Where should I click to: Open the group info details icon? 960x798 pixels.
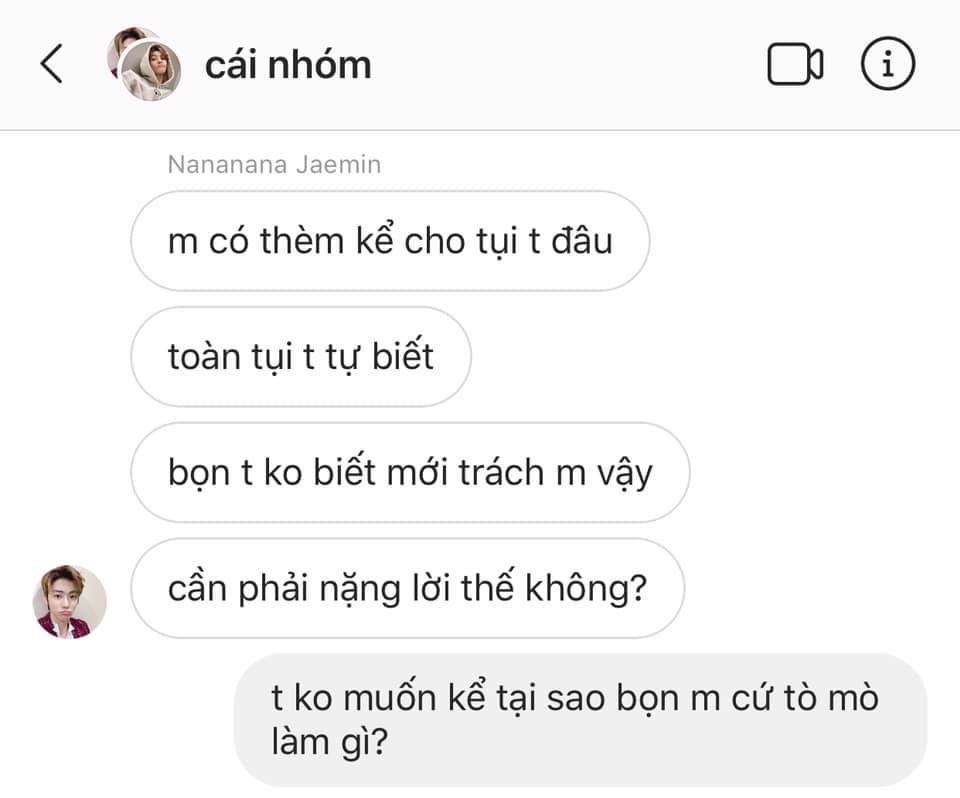click(x=888, y=64)
